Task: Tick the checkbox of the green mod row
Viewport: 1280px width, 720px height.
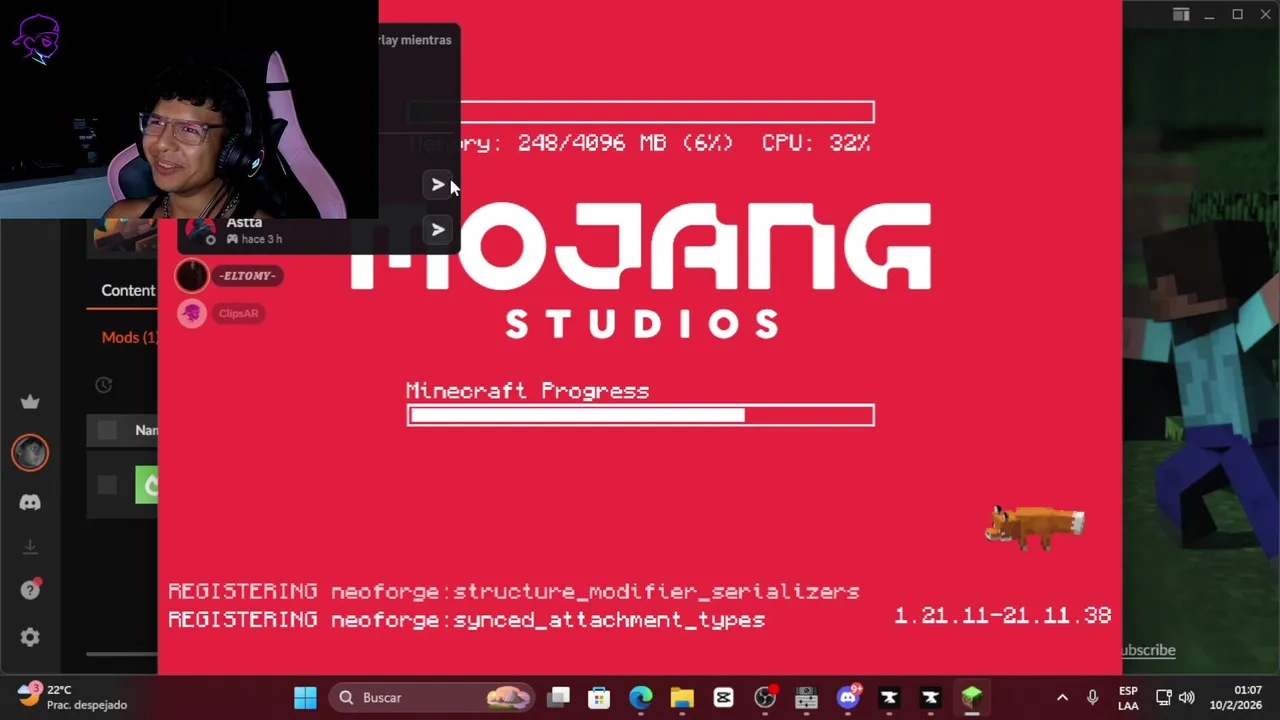Action: tap(107, 485)
